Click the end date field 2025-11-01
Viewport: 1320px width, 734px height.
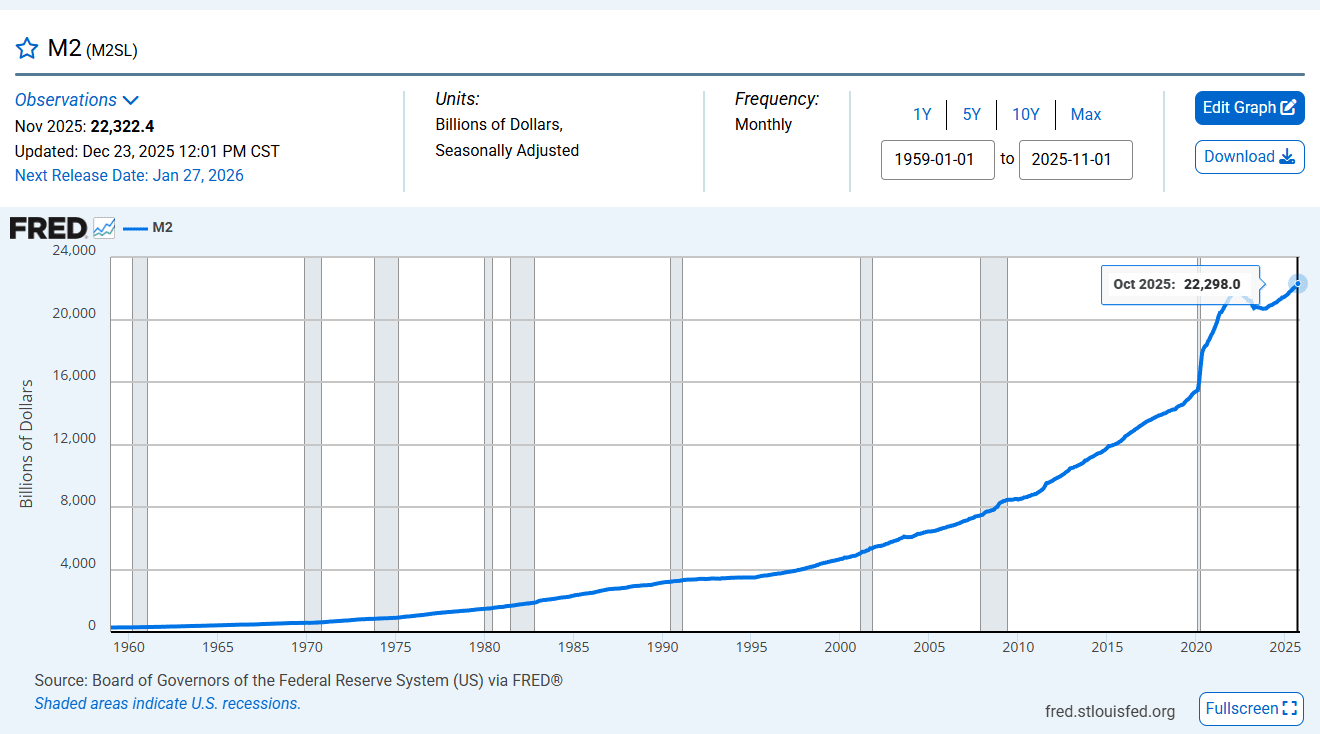1075,160
